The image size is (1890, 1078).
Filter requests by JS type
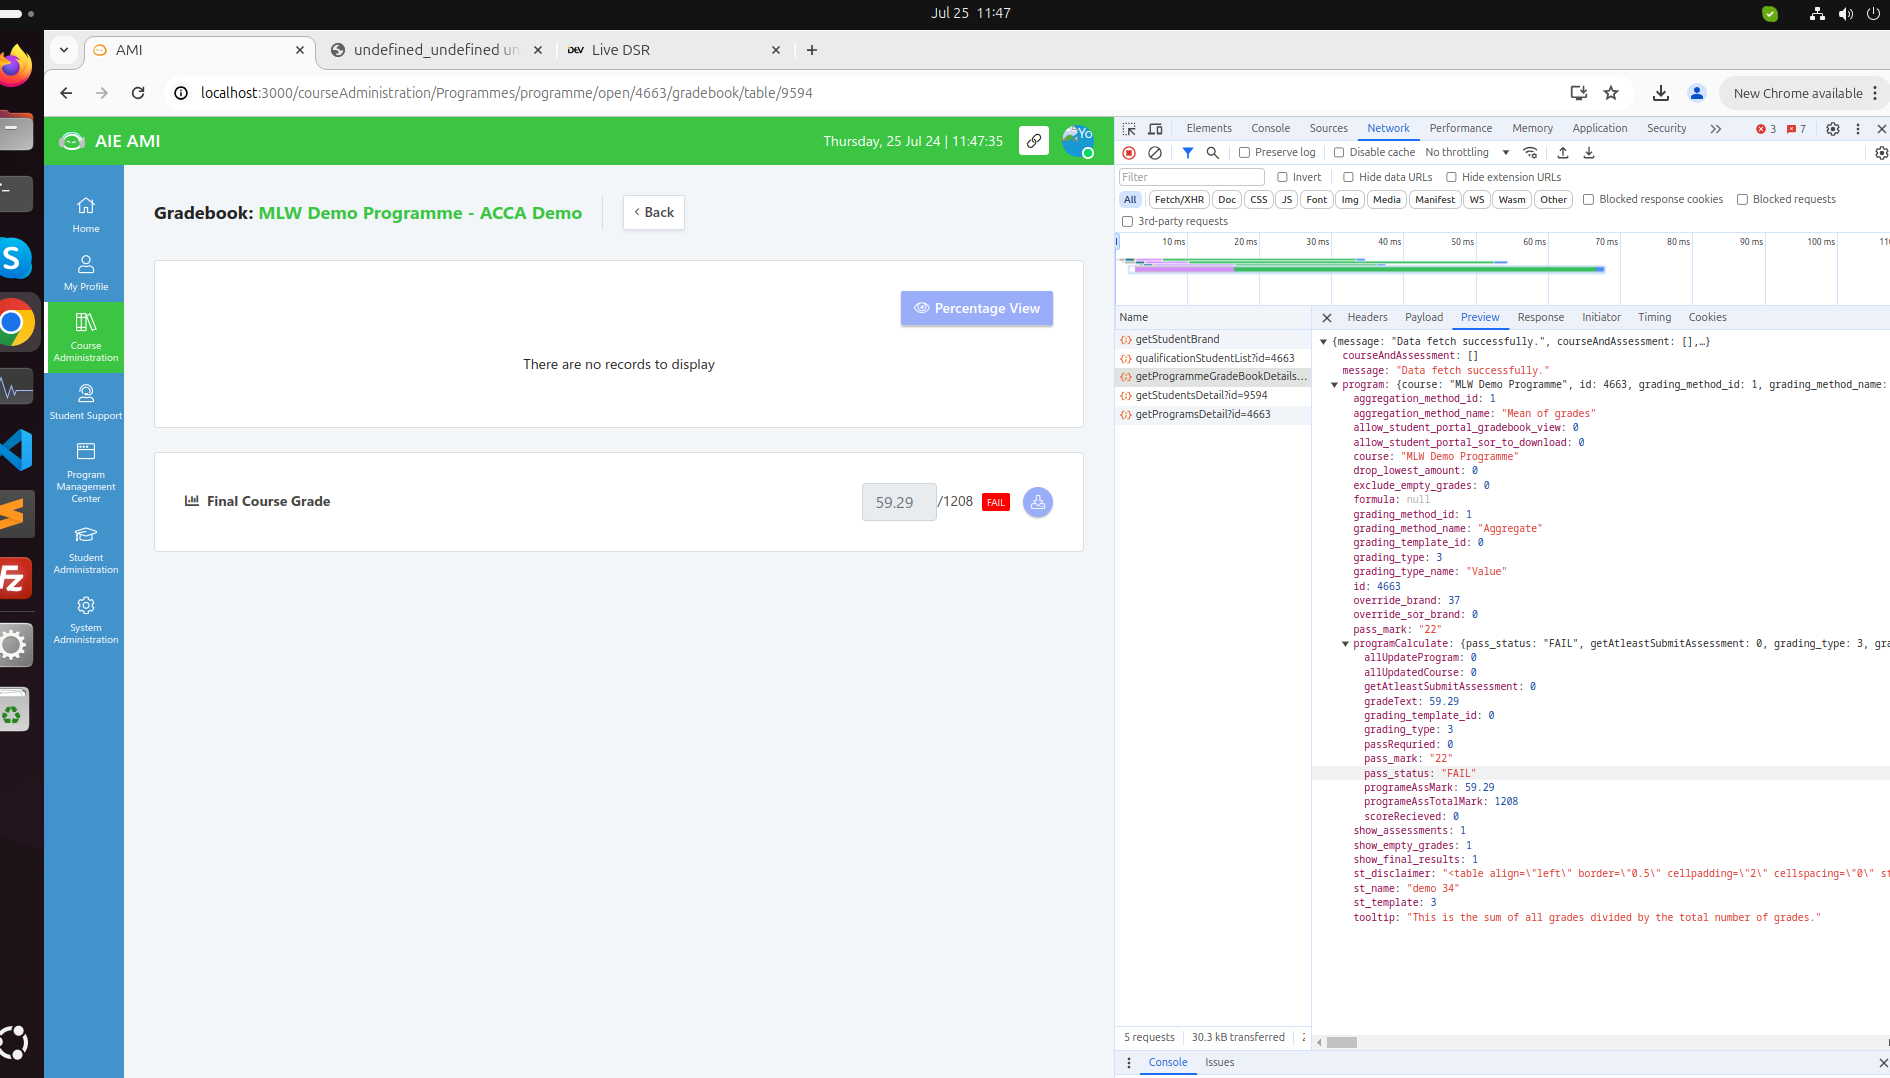click(x=1287, y=200)
